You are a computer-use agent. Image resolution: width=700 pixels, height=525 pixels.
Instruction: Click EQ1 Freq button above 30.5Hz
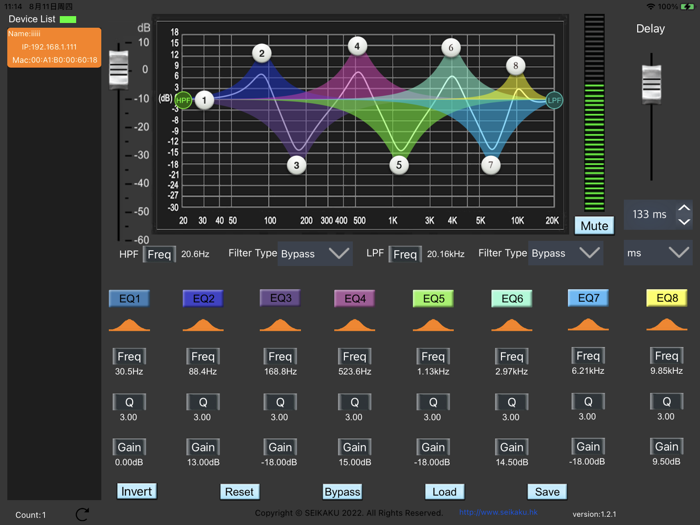tap(129, 357)
